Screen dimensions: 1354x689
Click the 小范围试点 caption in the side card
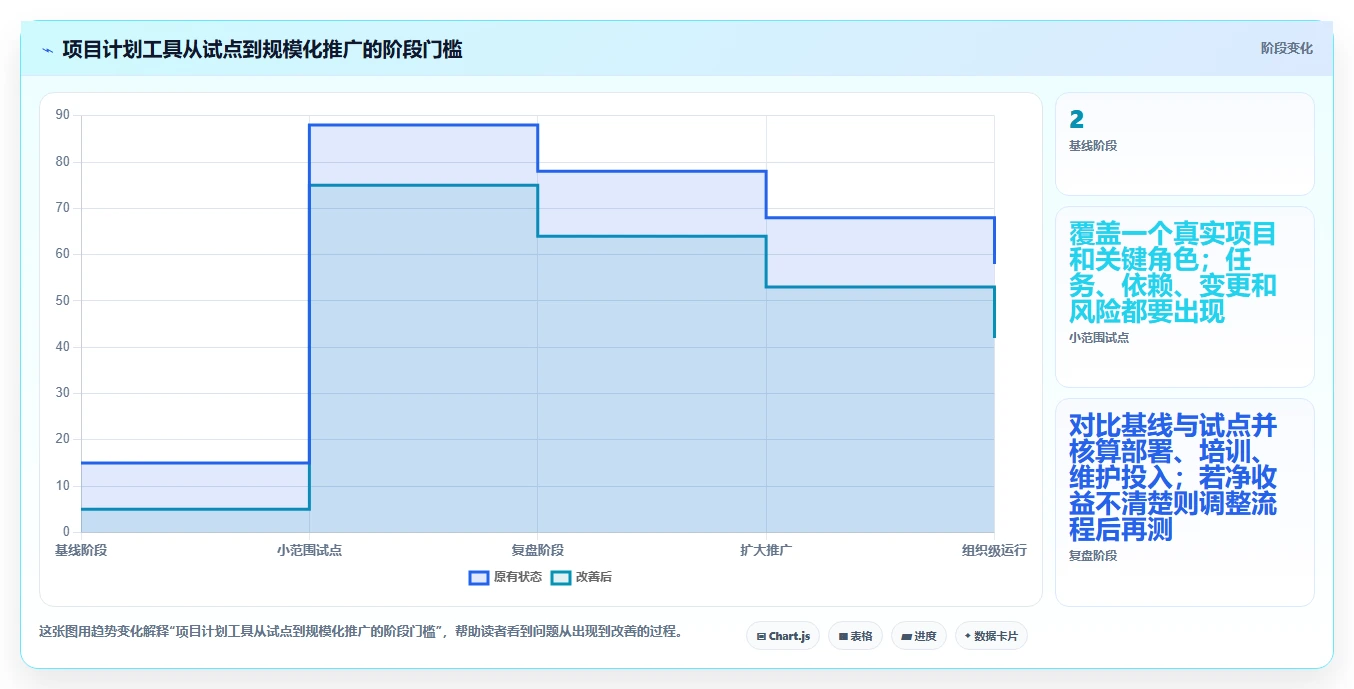point(1099,337)
